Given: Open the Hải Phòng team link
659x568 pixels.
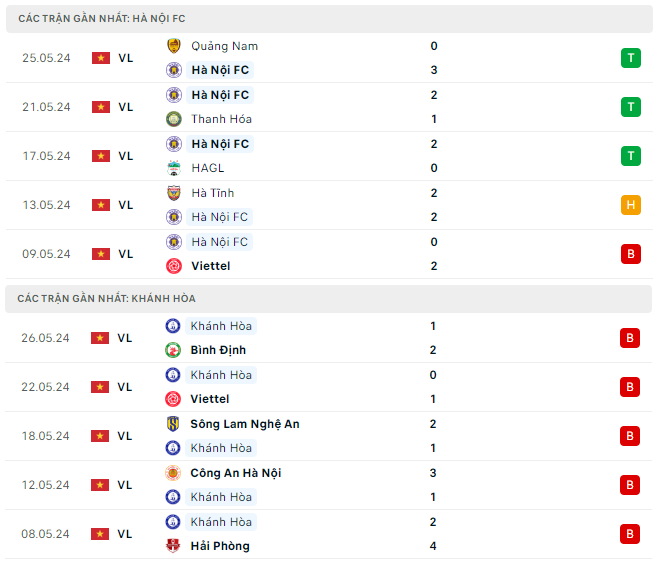Looking at the screenshot, I should (x=220, y=546).
